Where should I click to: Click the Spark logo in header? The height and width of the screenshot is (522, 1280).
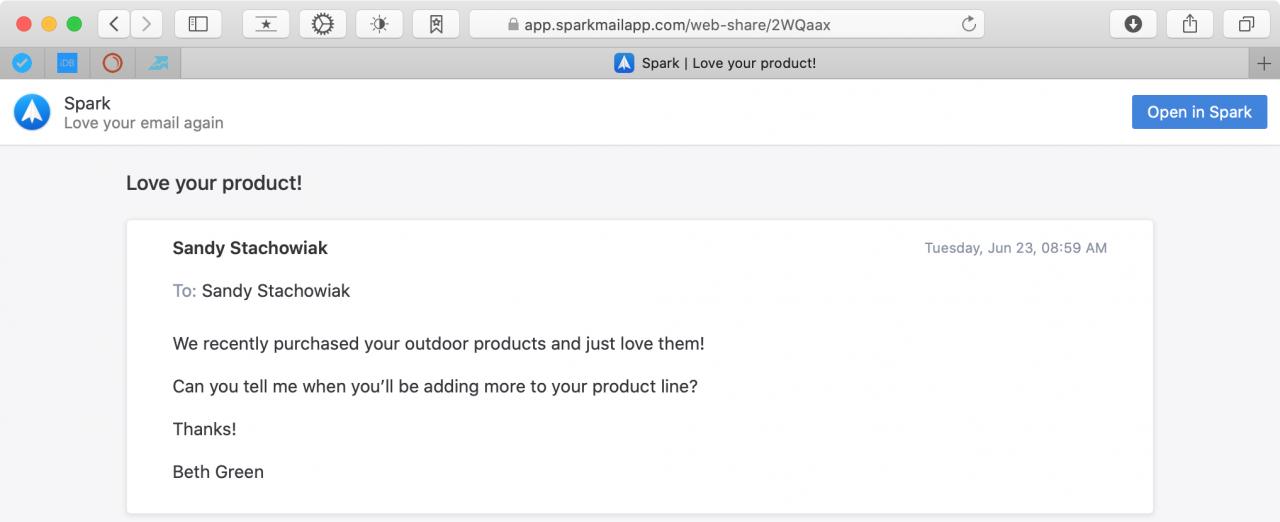tap(32, 112)
